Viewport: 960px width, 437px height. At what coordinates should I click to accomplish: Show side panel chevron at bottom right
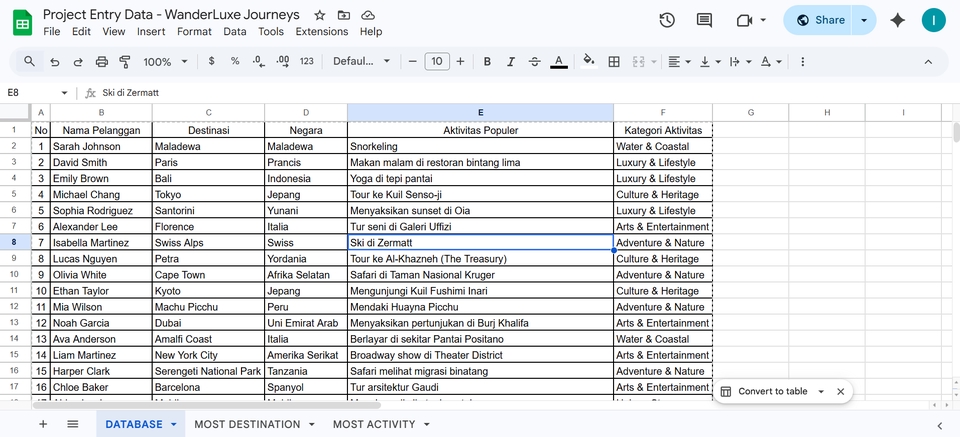pyautogui.click(x=940, y=425)
